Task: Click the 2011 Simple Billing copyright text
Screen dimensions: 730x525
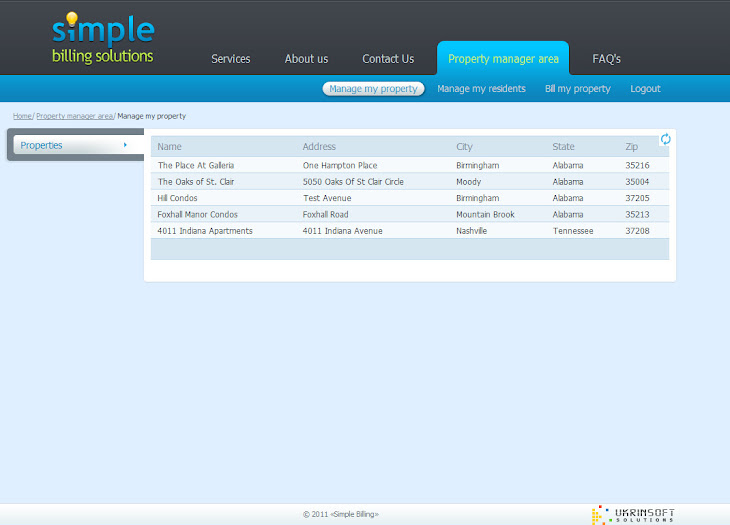Action: pos(341,514)
